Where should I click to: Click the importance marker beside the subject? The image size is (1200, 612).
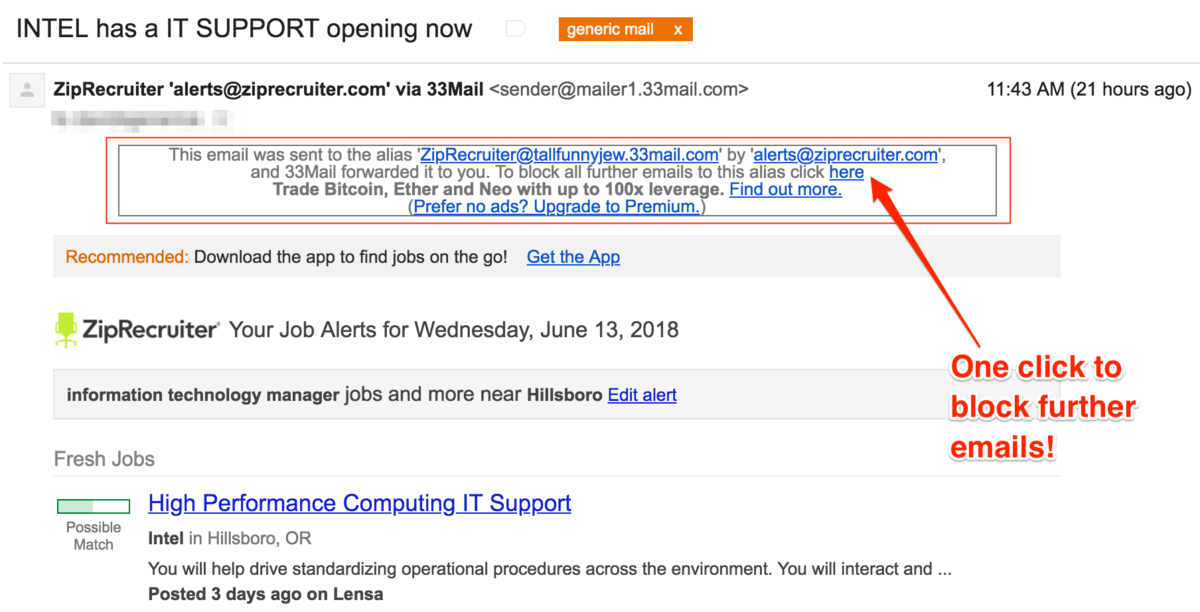coord(516,29)
